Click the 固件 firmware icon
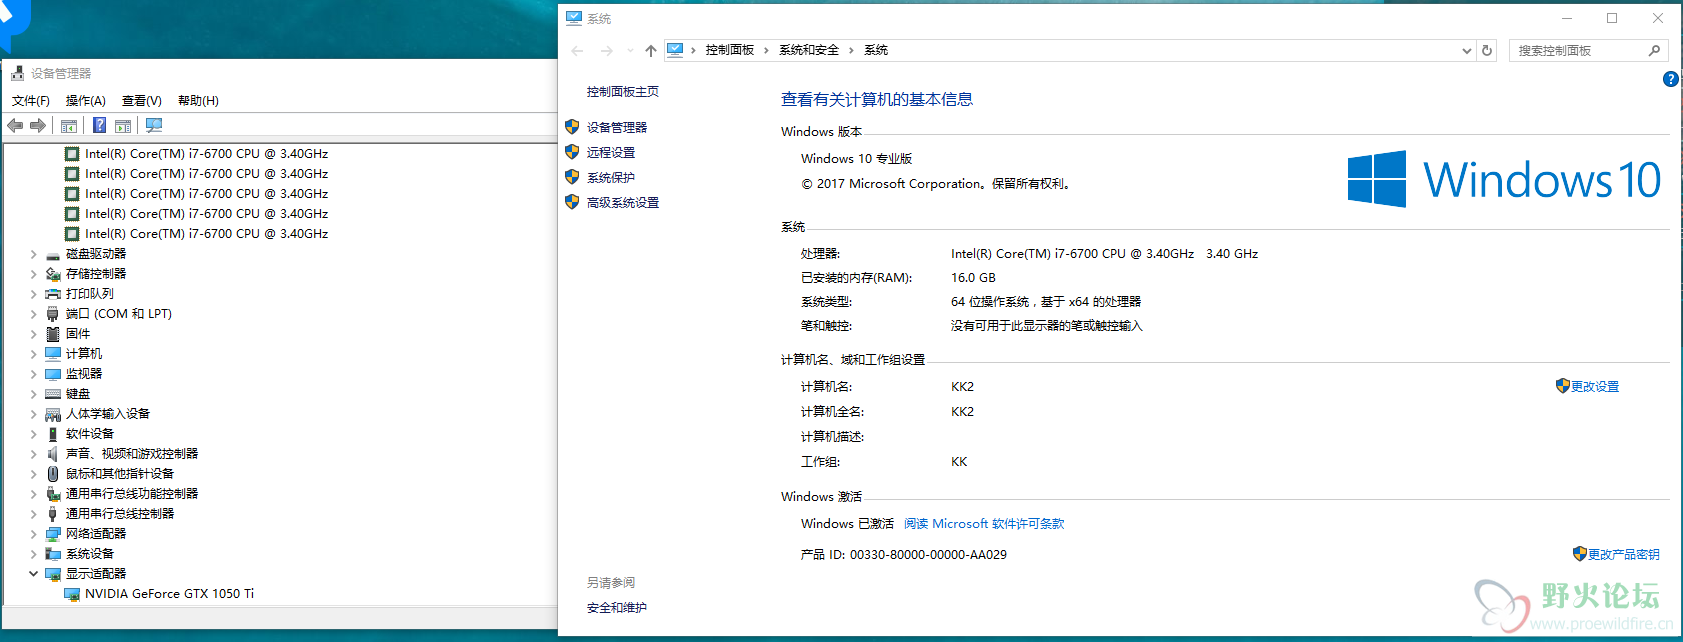This screenshot has width=1683, height=642. click(x=53, y=334)
